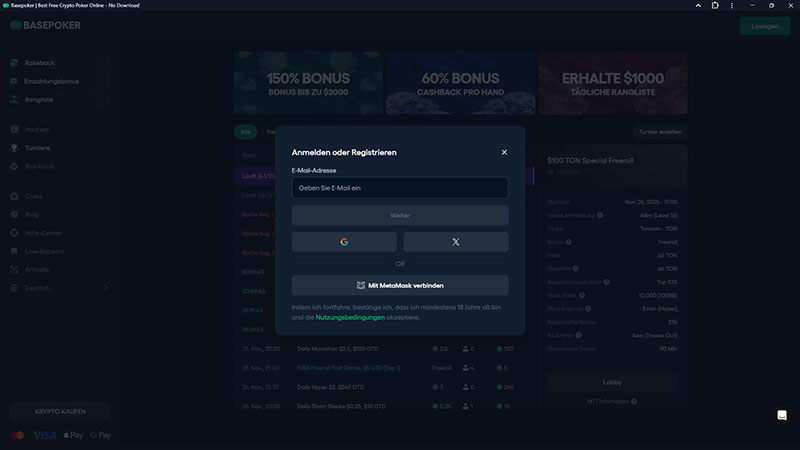Select Hold'em in the sidebar menu
Viewport: 800px width, 450px height.
click(x=37, y=129)
